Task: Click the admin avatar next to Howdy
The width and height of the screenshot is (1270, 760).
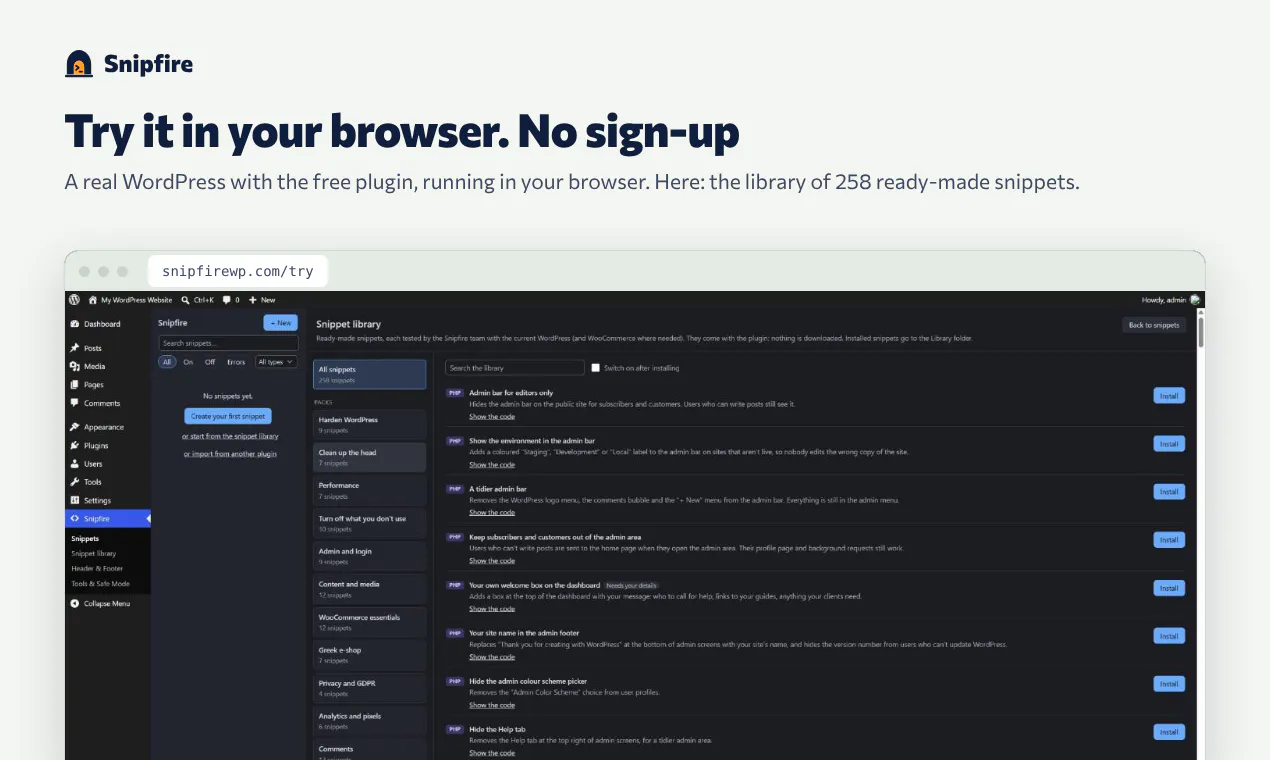Action: 1196,300
